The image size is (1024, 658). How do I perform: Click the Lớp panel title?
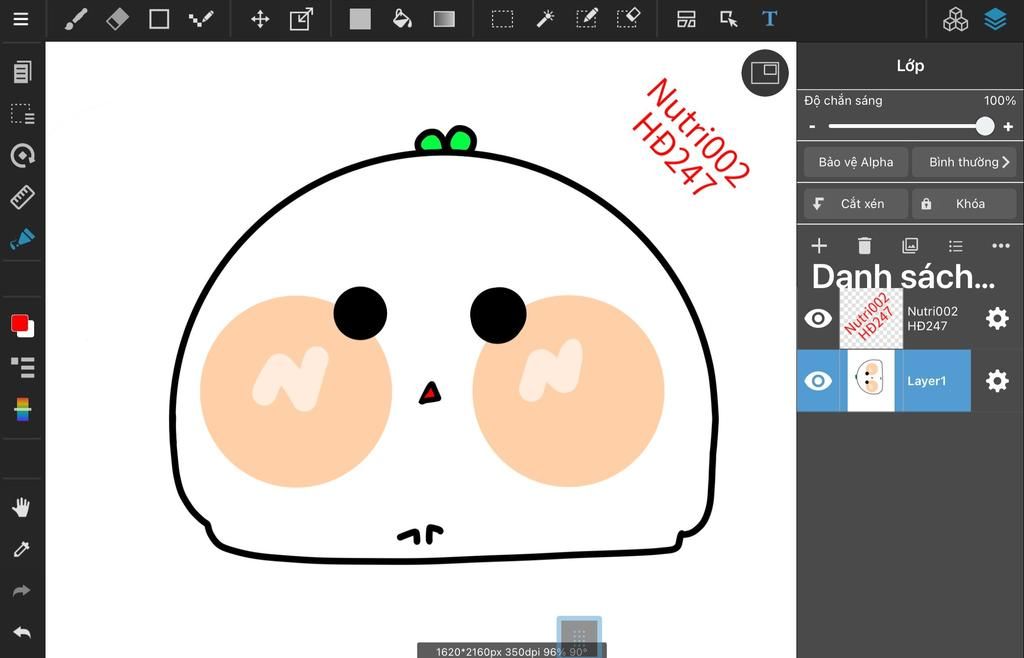point(910,65)
